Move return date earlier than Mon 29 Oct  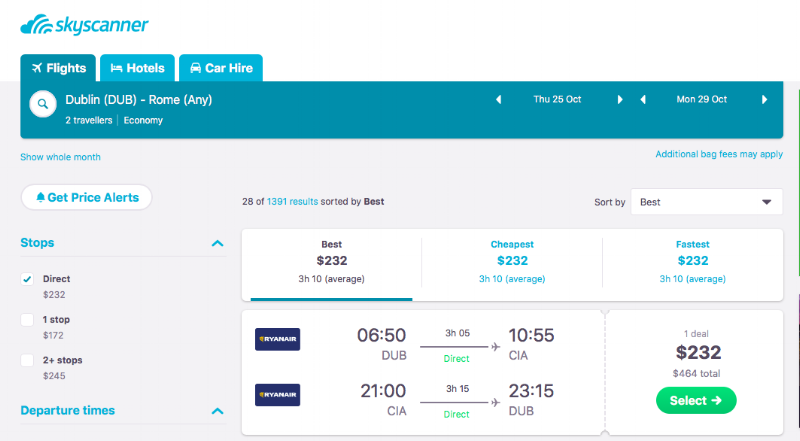click(x=643, y=100)
